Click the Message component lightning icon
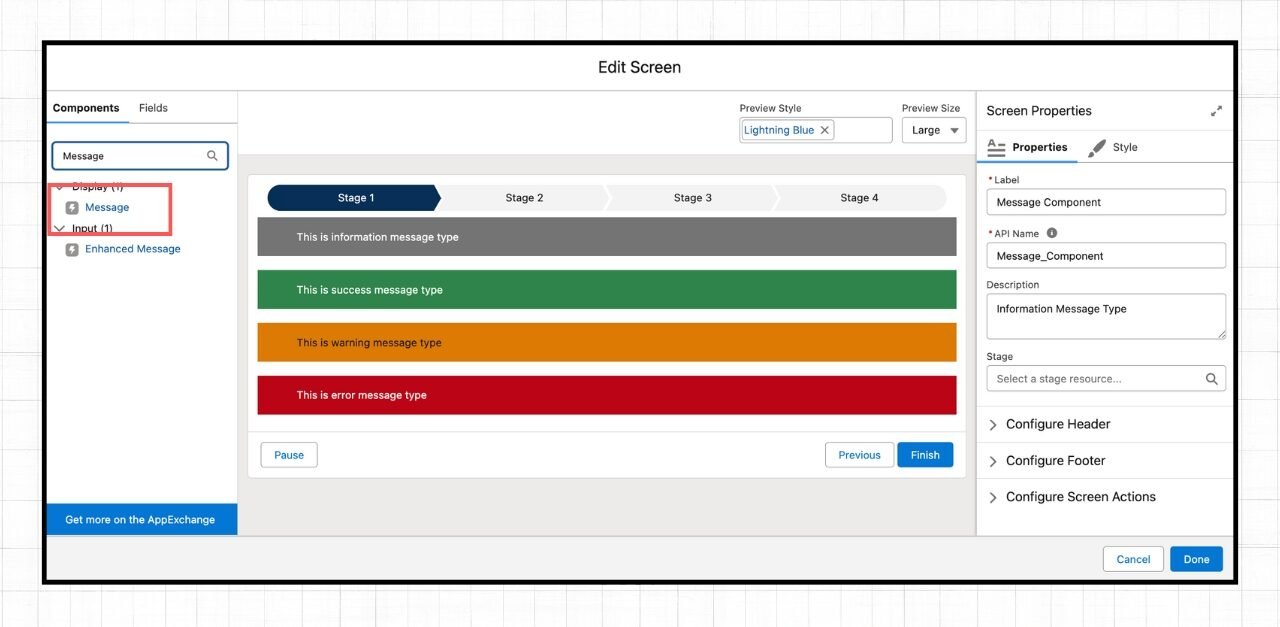This screenshot has width=1280, height=627. [72, 208]
